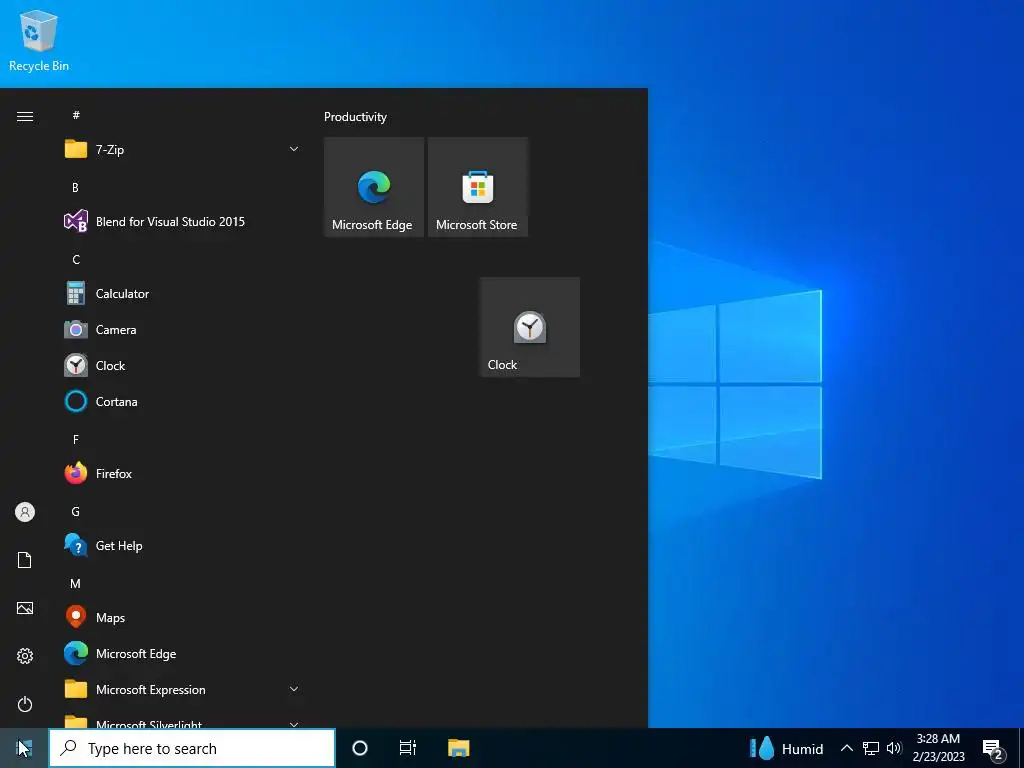The image size is (1024, 768).
Task: Expand the Start menu hamburger navigation
Action: [25, 116]
